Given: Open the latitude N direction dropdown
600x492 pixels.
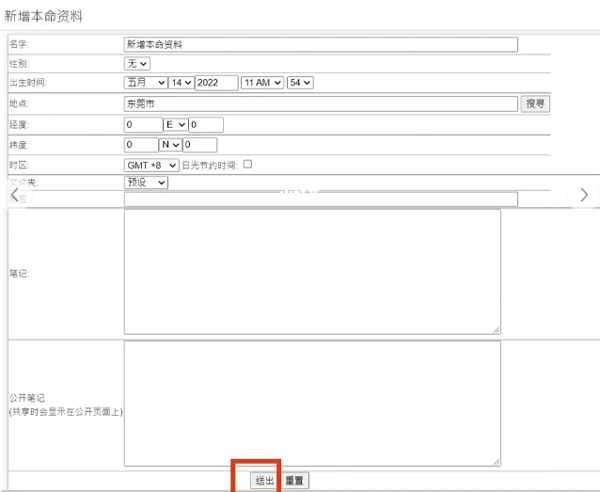Looking at the screenshot, I should point(170,145).
